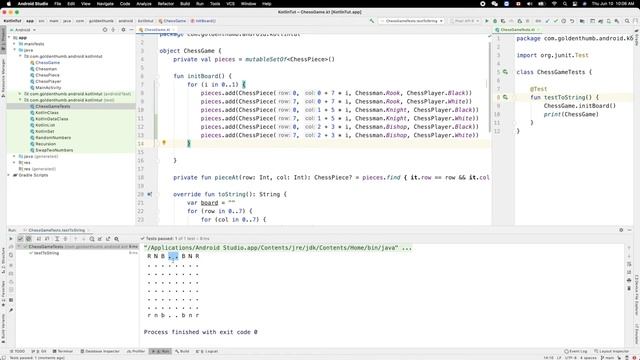The width and height of the screenshot is (640, 360).
Task: Collapse ChessGameTests node in test results tree
Action: coord(19,247)
